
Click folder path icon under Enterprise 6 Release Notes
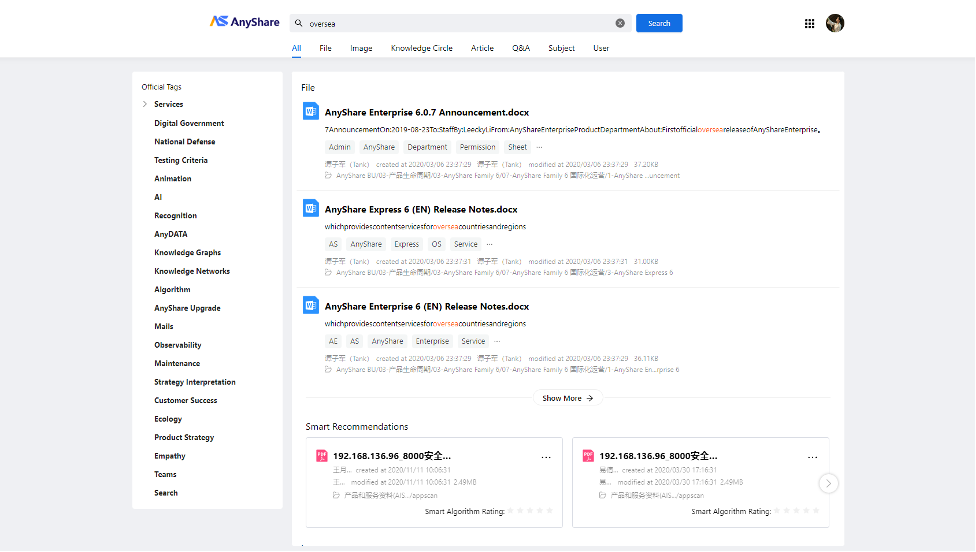pyautogui.click(x=328, y=370)
